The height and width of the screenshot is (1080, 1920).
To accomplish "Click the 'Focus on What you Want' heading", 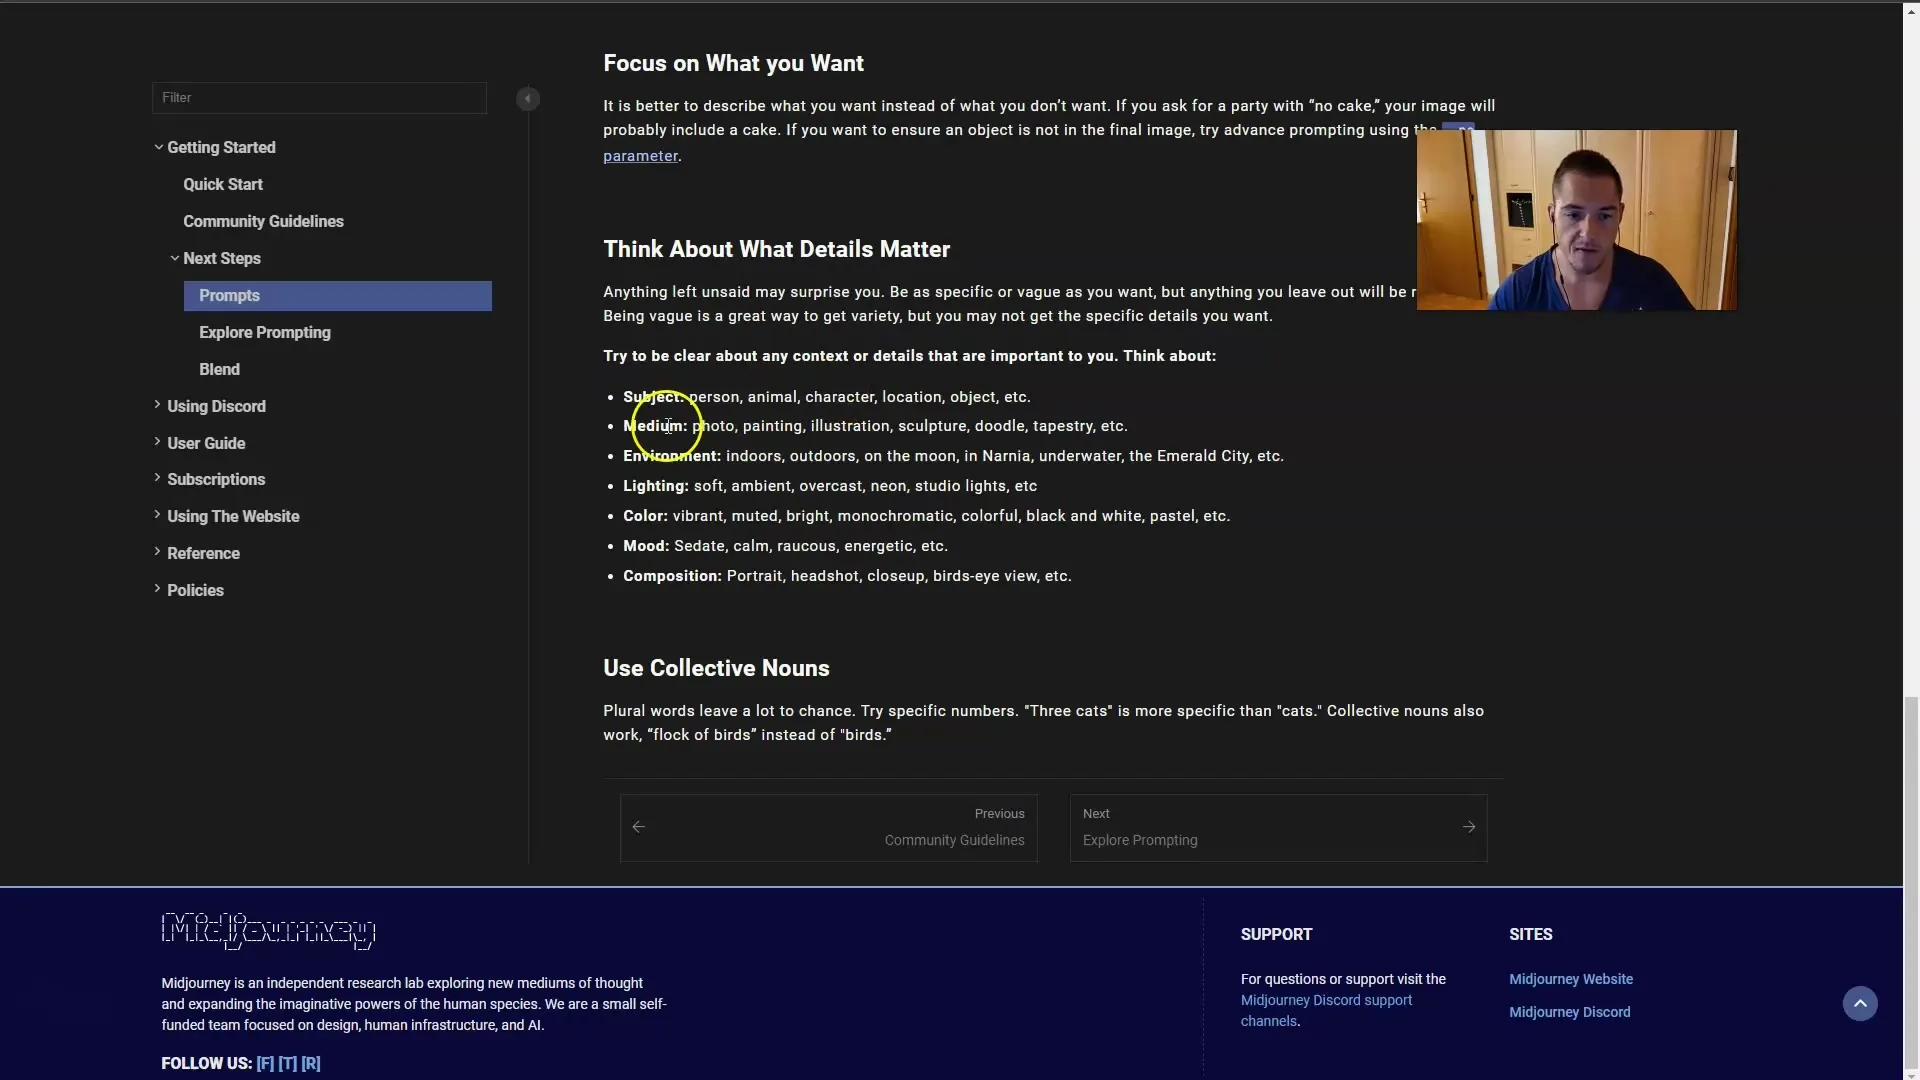I will [x=733, y=64].
